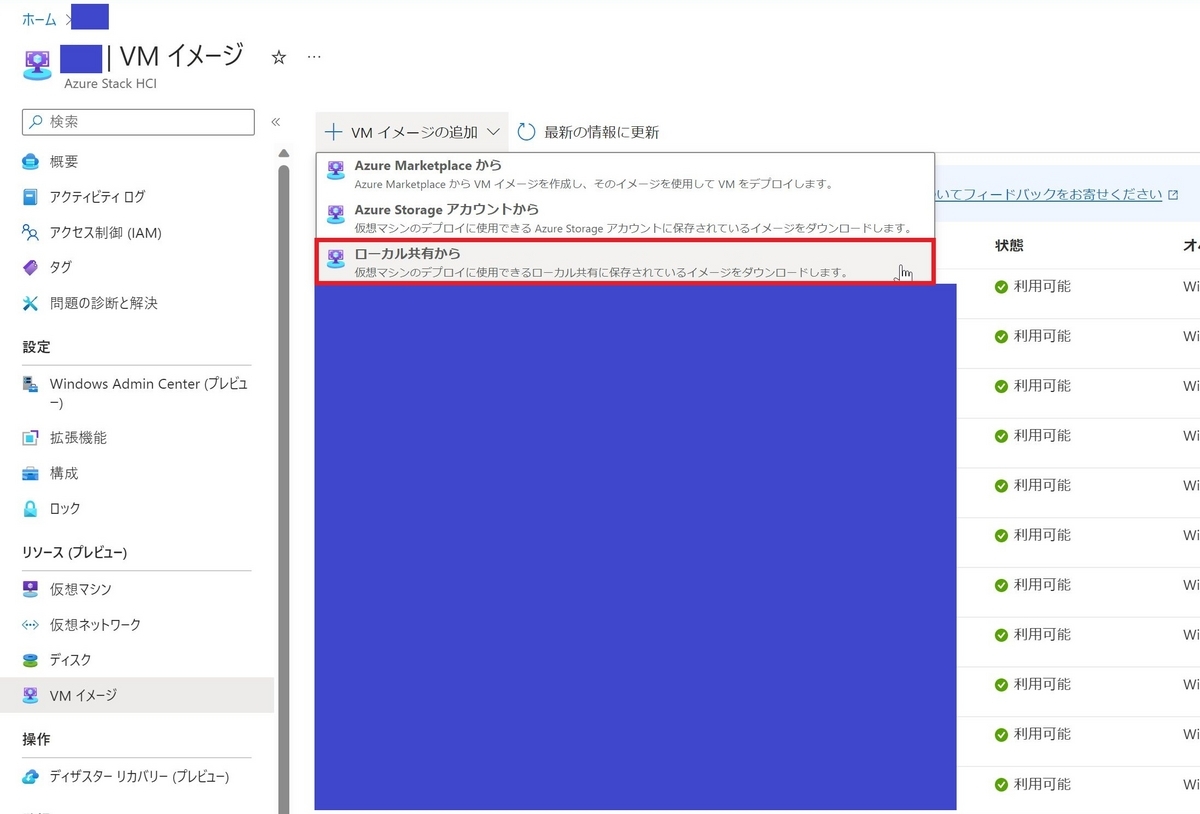Screen dimensions: 1200x814
Task: Open 構成 sidebar item text
Action: coord(64,473)
